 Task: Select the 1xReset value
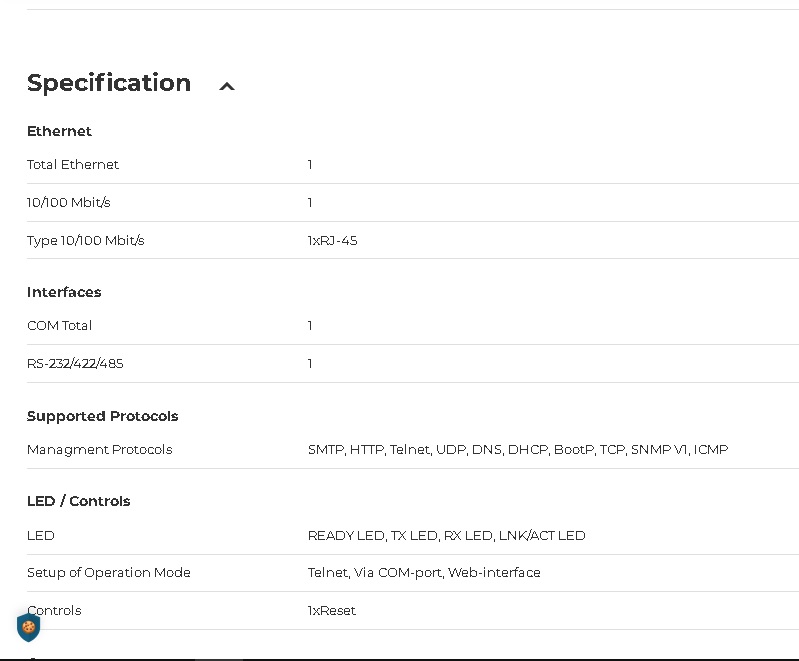(x=332, y=610)
